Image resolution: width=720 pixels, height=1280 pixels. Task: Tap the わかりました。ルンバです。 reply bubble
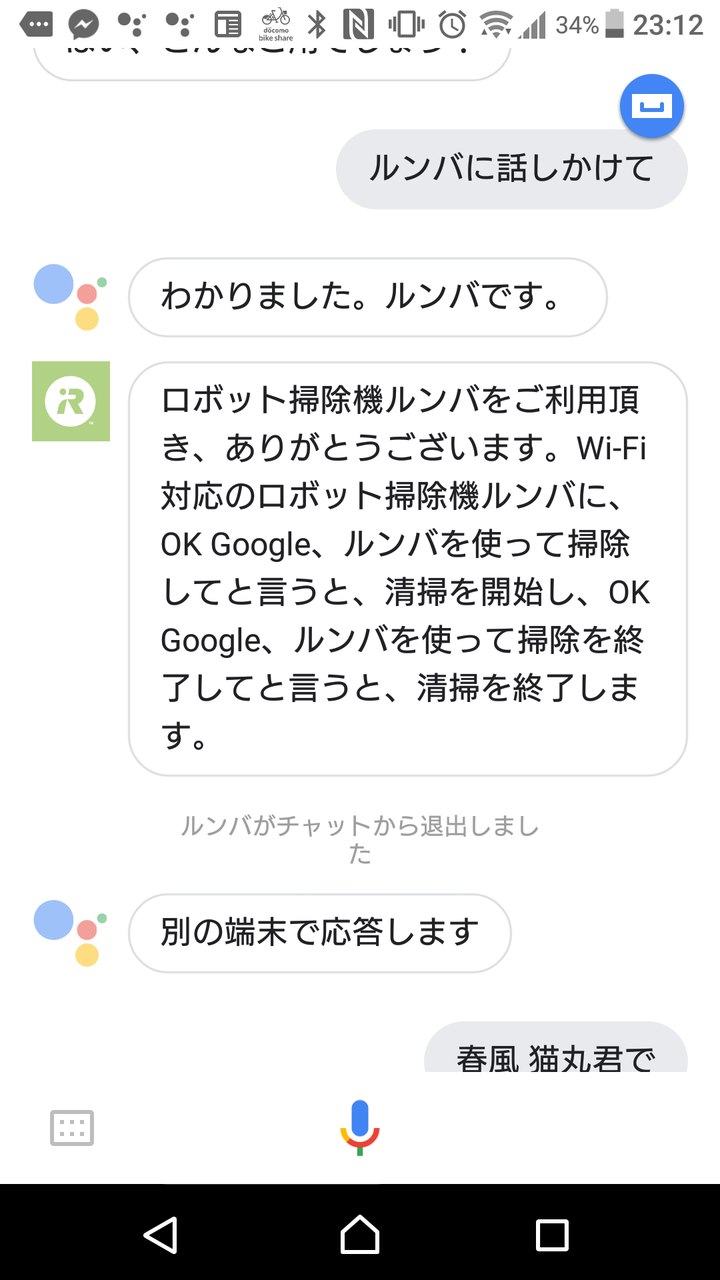coord(367,298)
